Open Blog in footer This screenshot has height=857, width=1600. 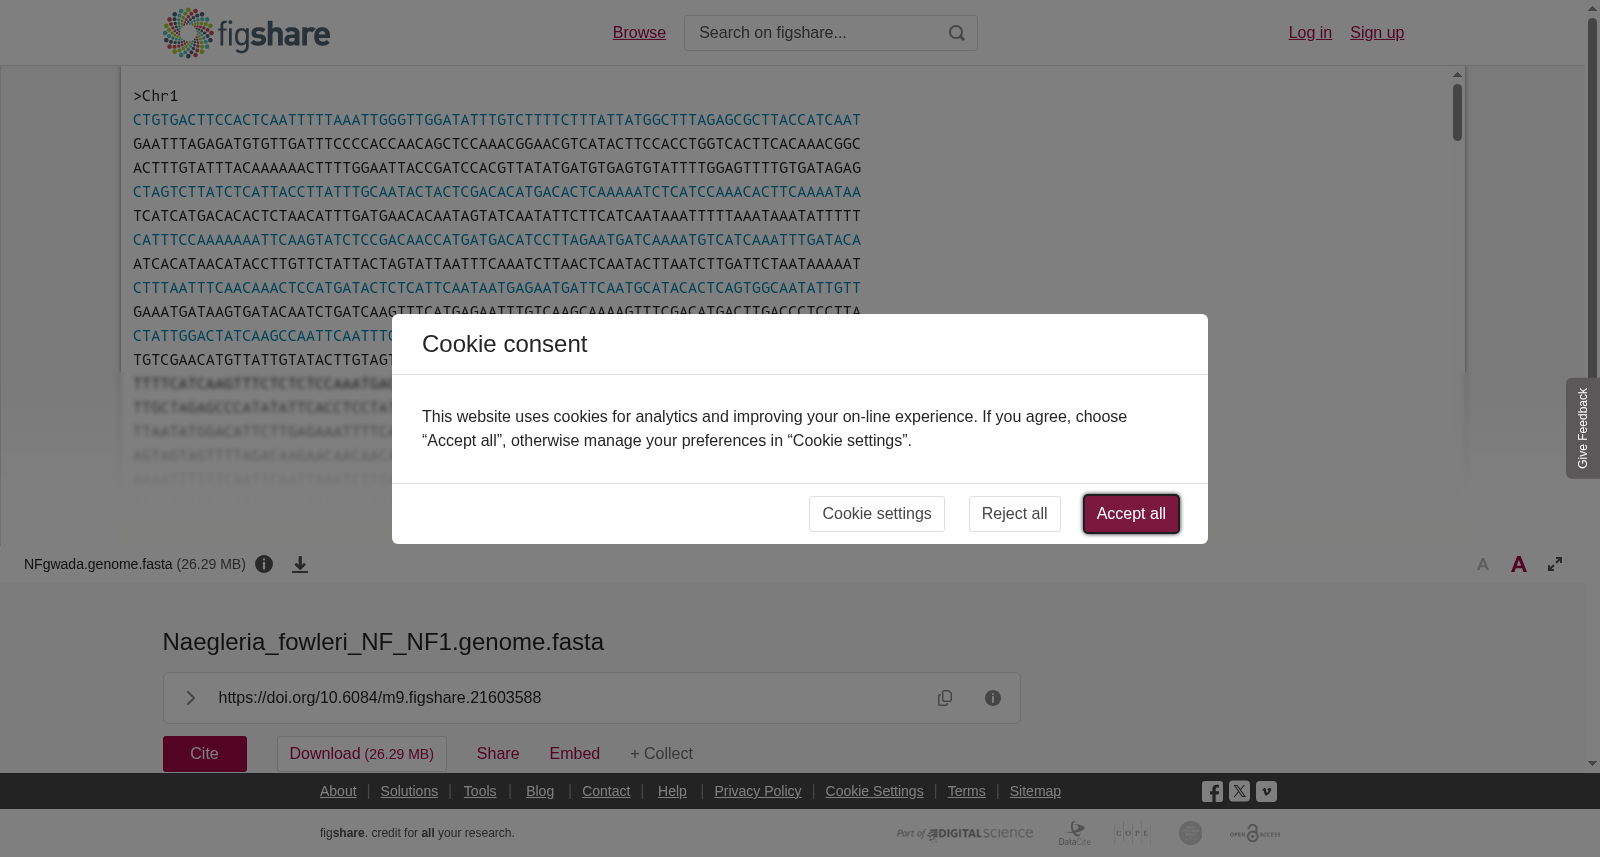(x=540, y=791)
